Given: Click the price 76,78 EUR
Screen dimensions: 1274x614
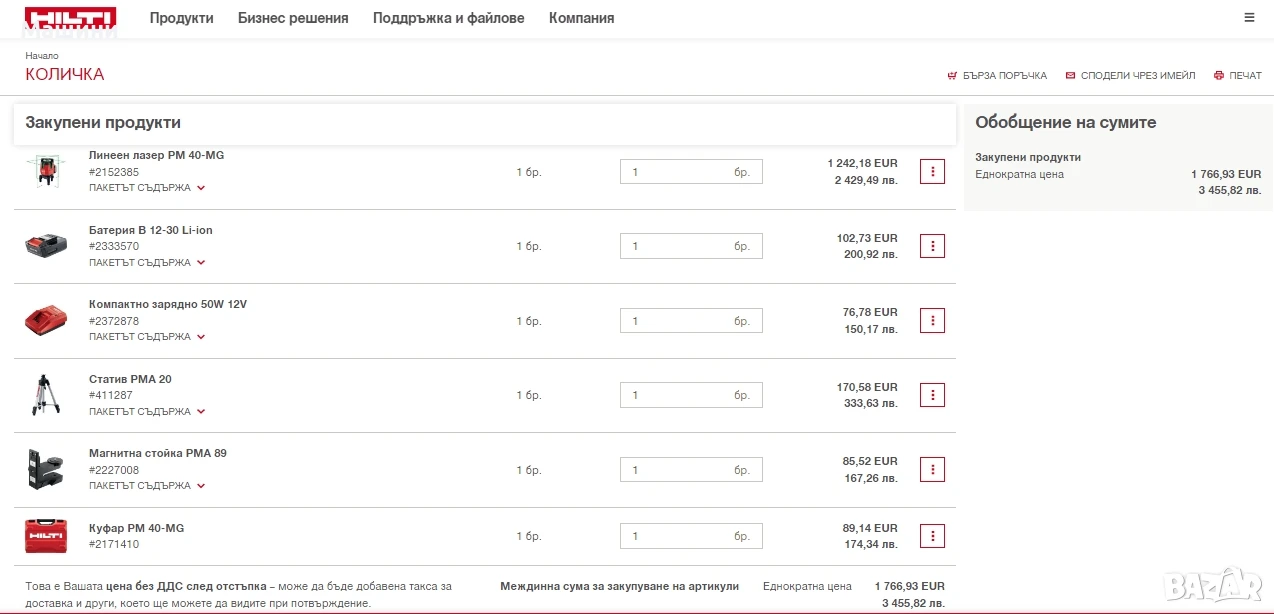Looking at the screenshot, I should point(870,312).
